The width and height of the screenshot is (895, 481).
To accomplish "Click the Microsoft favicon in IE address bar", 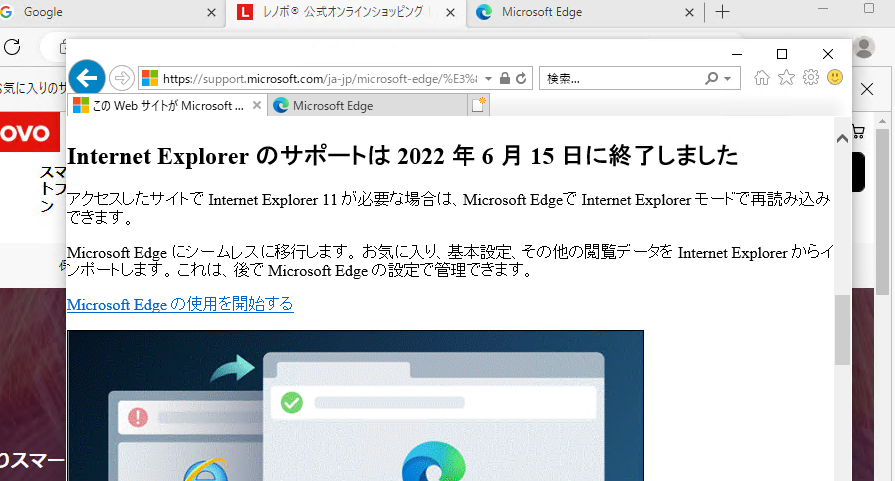I will click(150, 78).
